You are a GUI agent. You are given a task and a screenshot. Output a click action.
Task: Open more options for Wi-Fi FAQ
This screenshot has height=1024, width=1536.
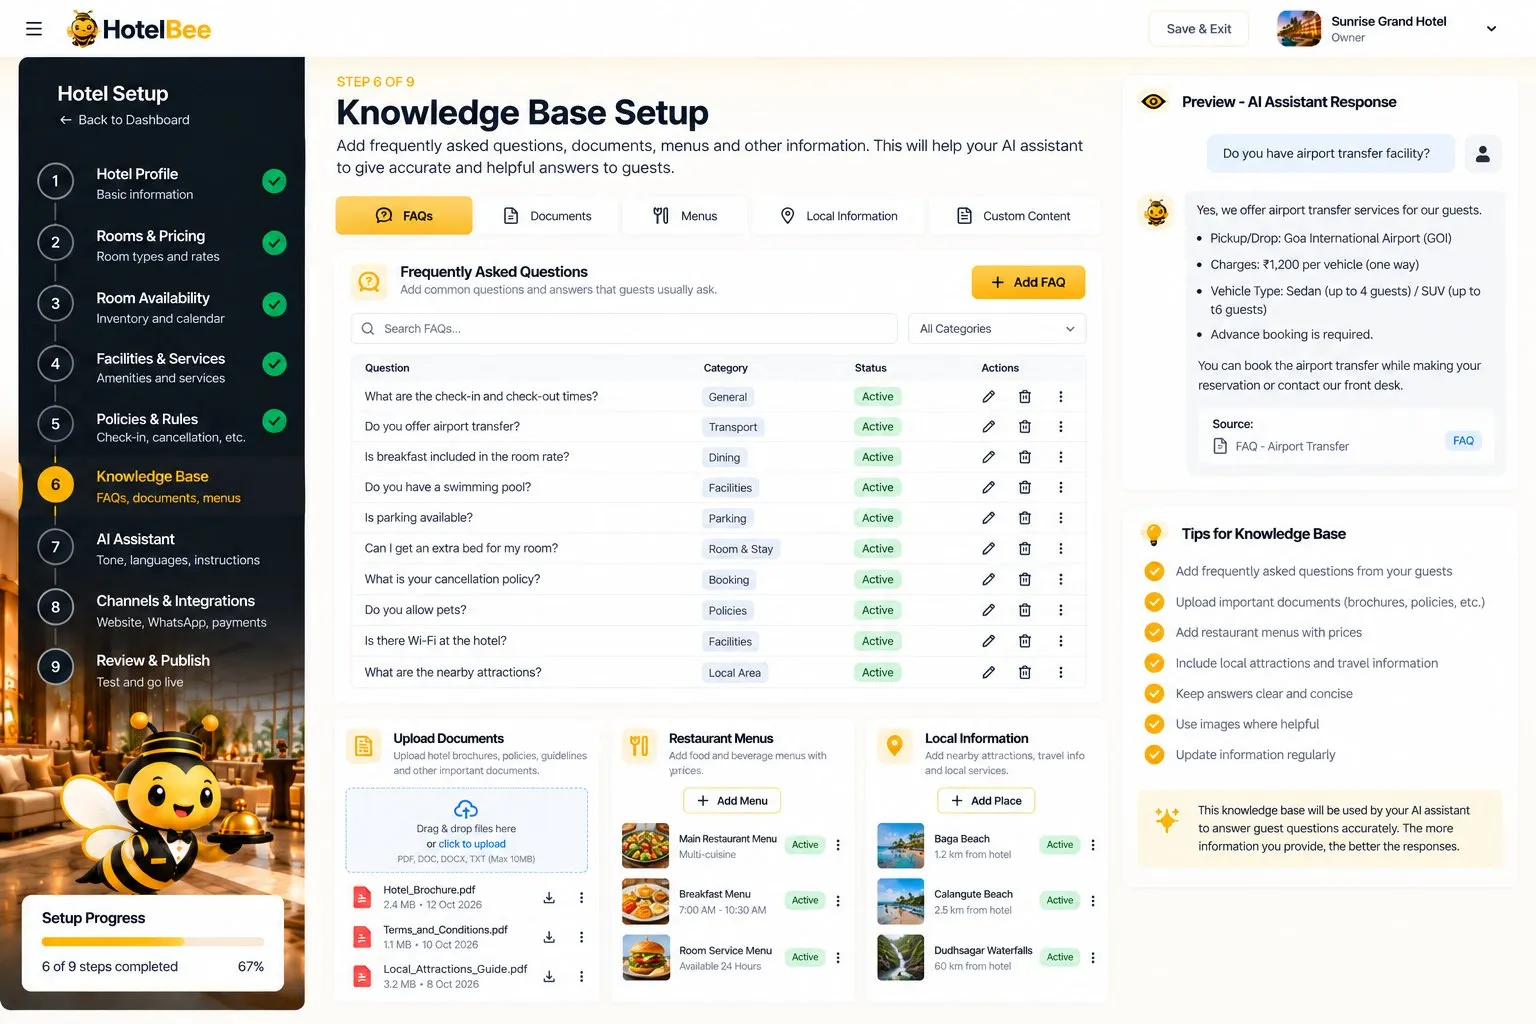[1061, 641]
